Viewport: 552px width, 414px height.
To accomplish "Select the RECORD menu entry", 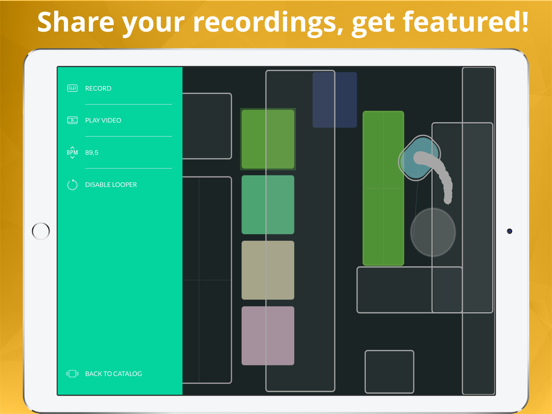I will coord(98,88).
